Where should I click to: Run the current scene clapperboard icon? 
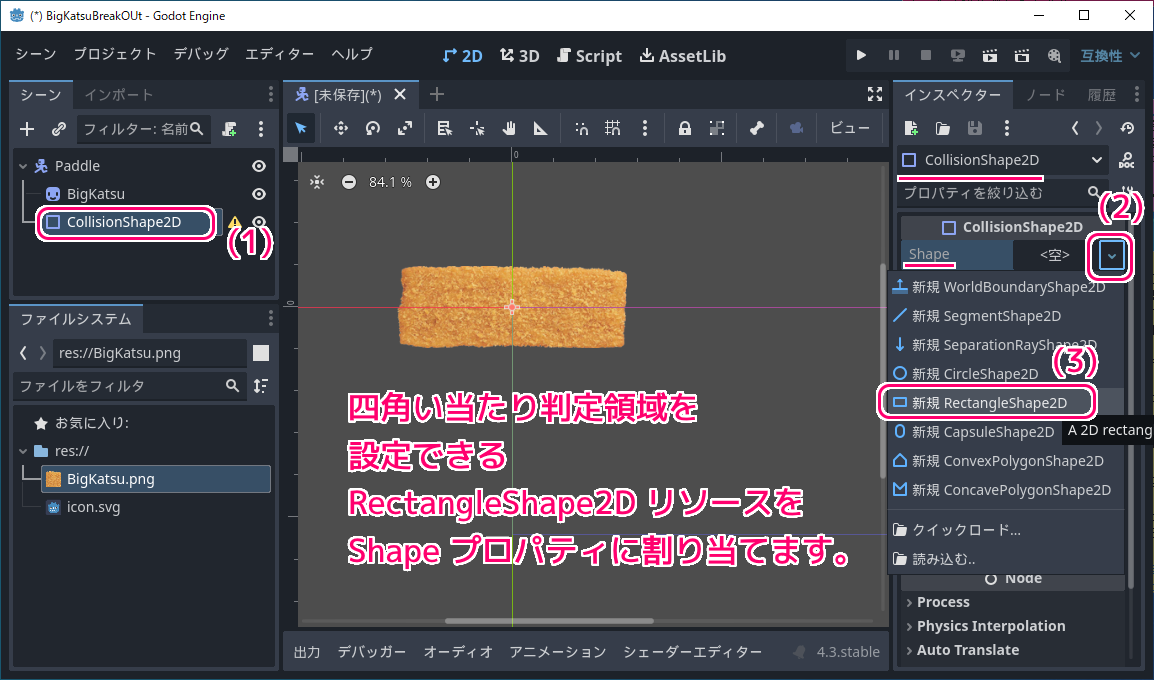tap(990, 55)
